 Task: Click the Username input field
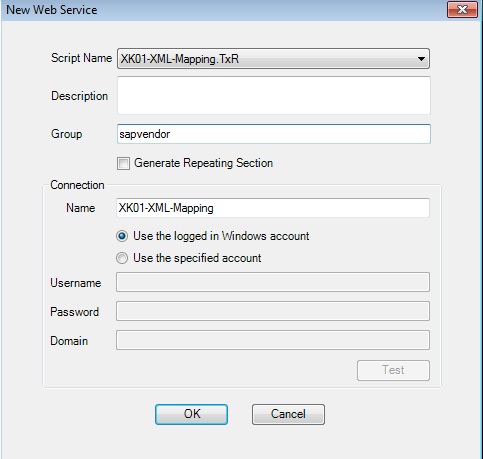(x=273, y=282)
